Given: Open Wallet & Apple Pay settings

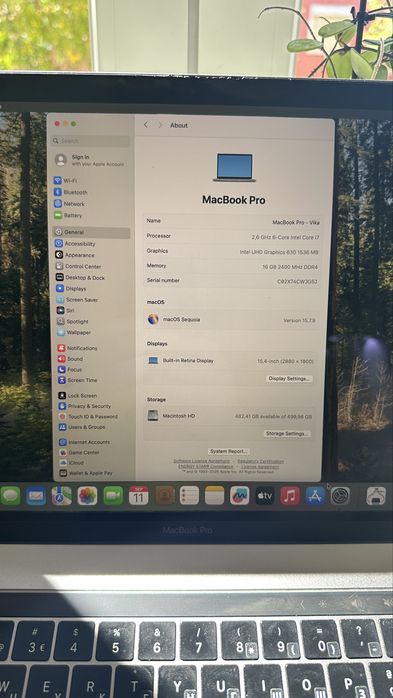Looking at the screenshot, I should coord(86,473).
